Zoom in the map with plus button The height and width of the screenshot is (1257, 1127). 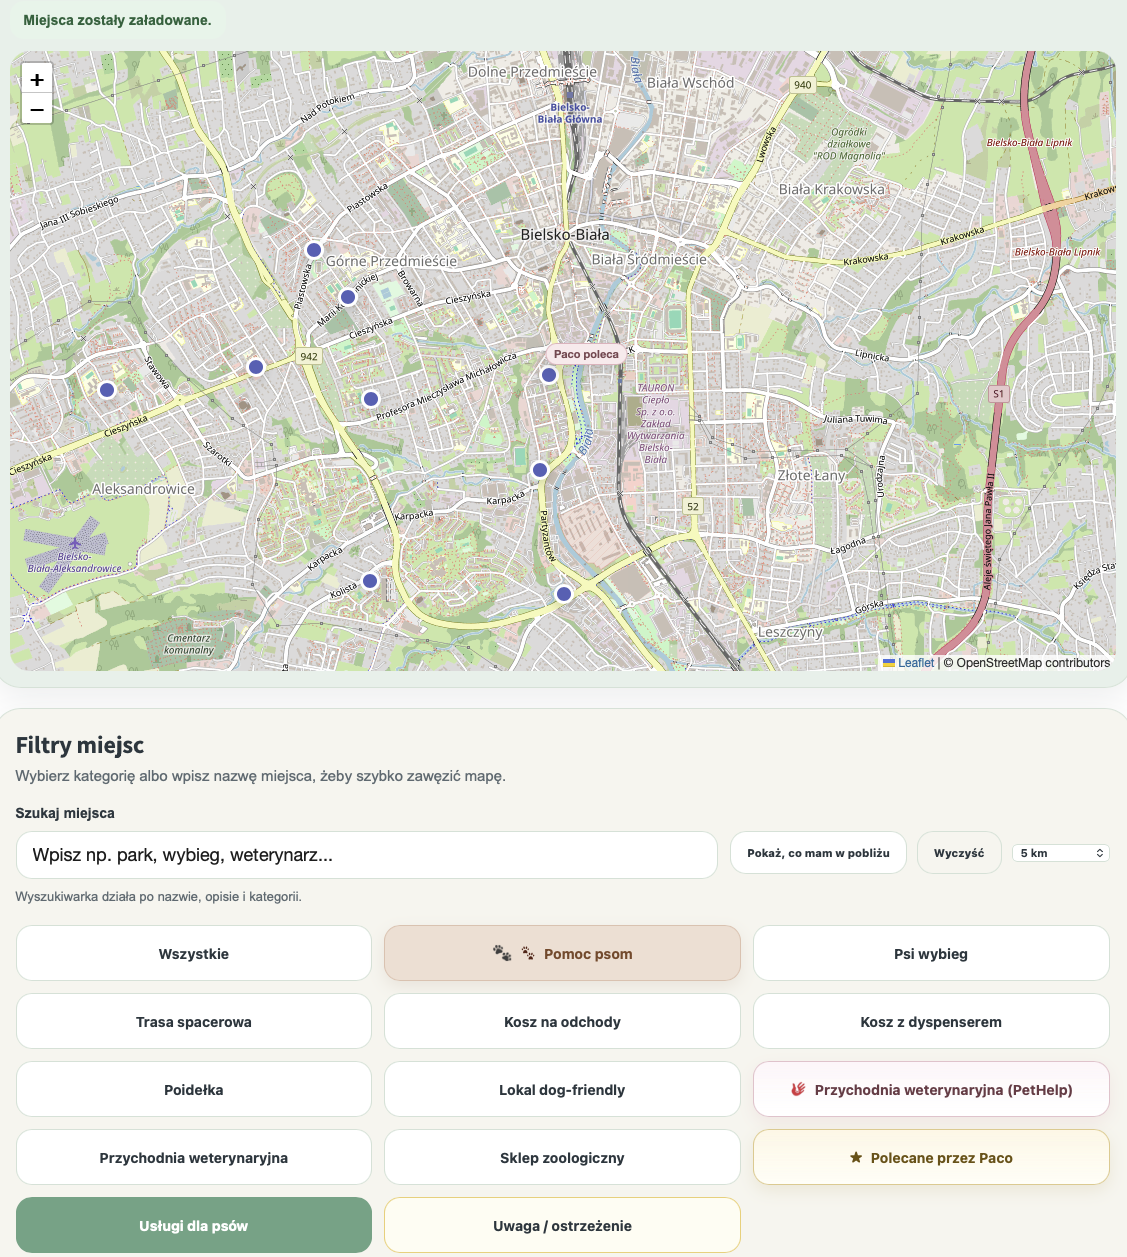[x=37, y=79]
